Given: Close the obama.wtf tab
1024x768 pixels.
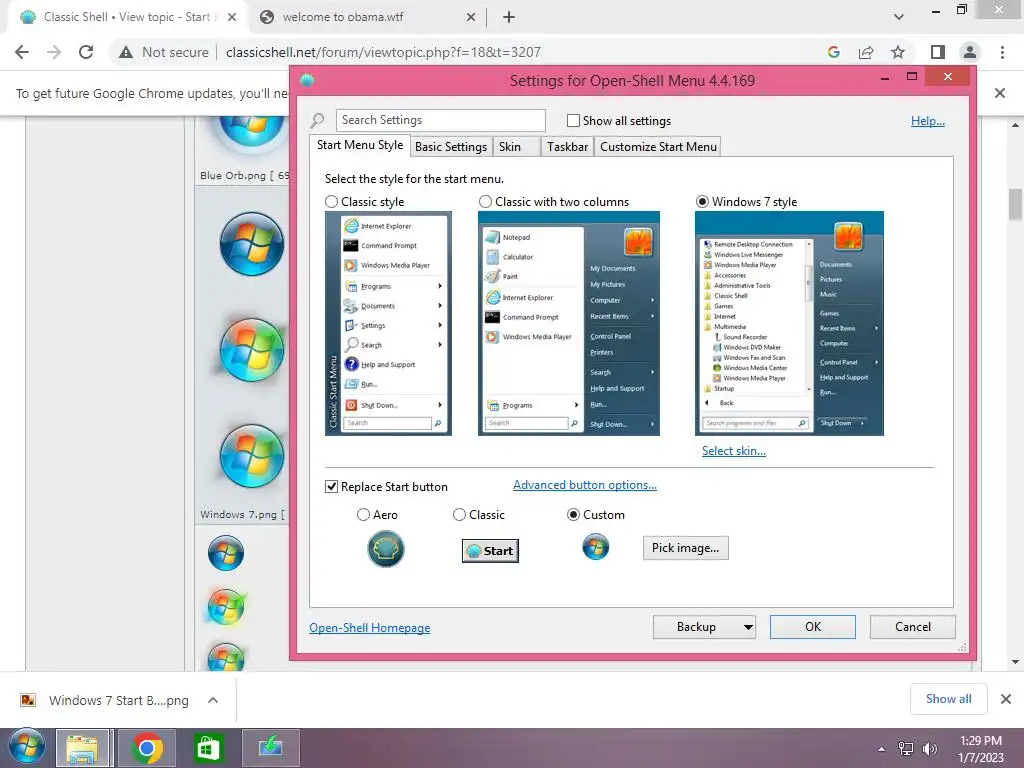Looking at the screenshot, I should click(471, 18).
